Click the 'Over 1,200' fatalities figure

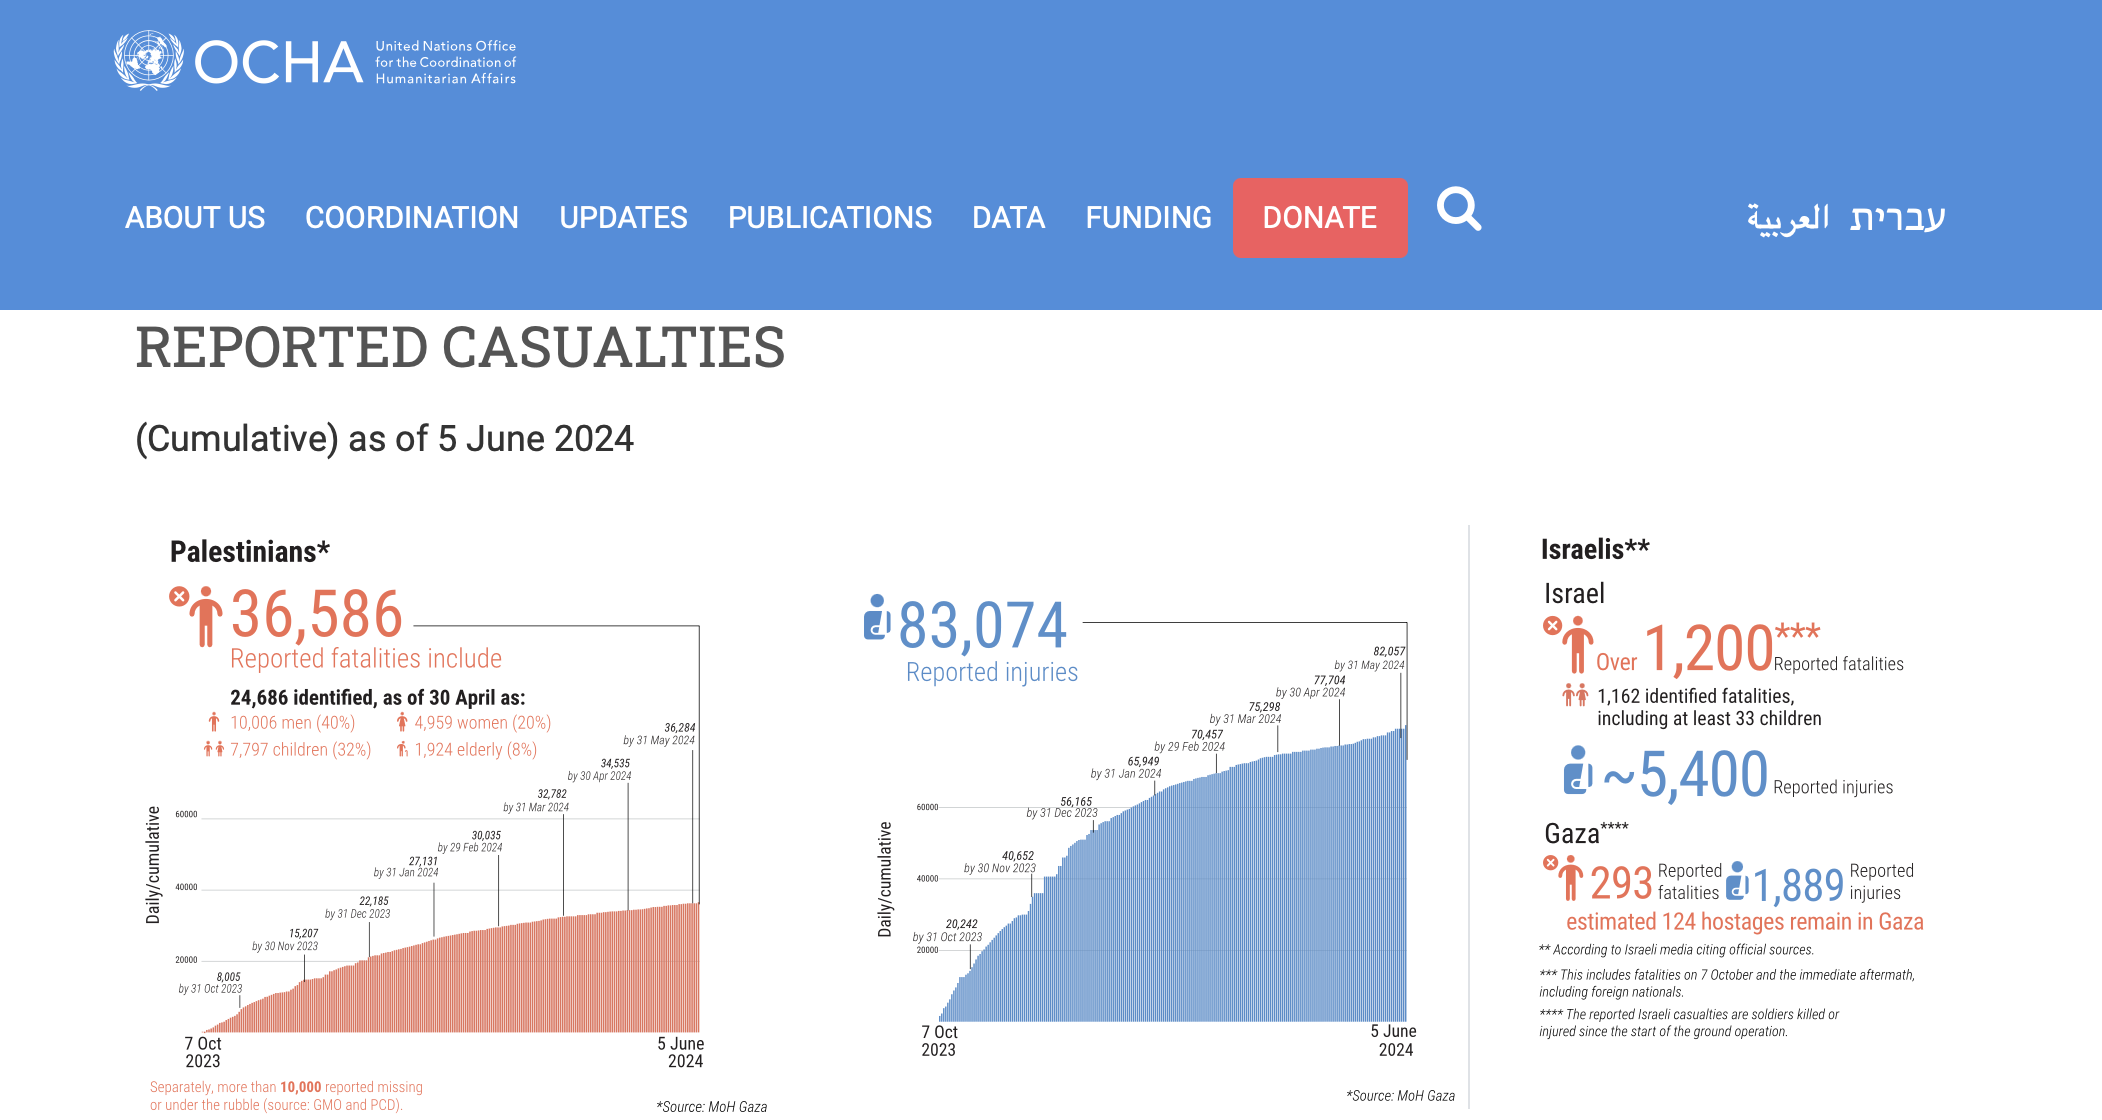tap(1708, 649)
